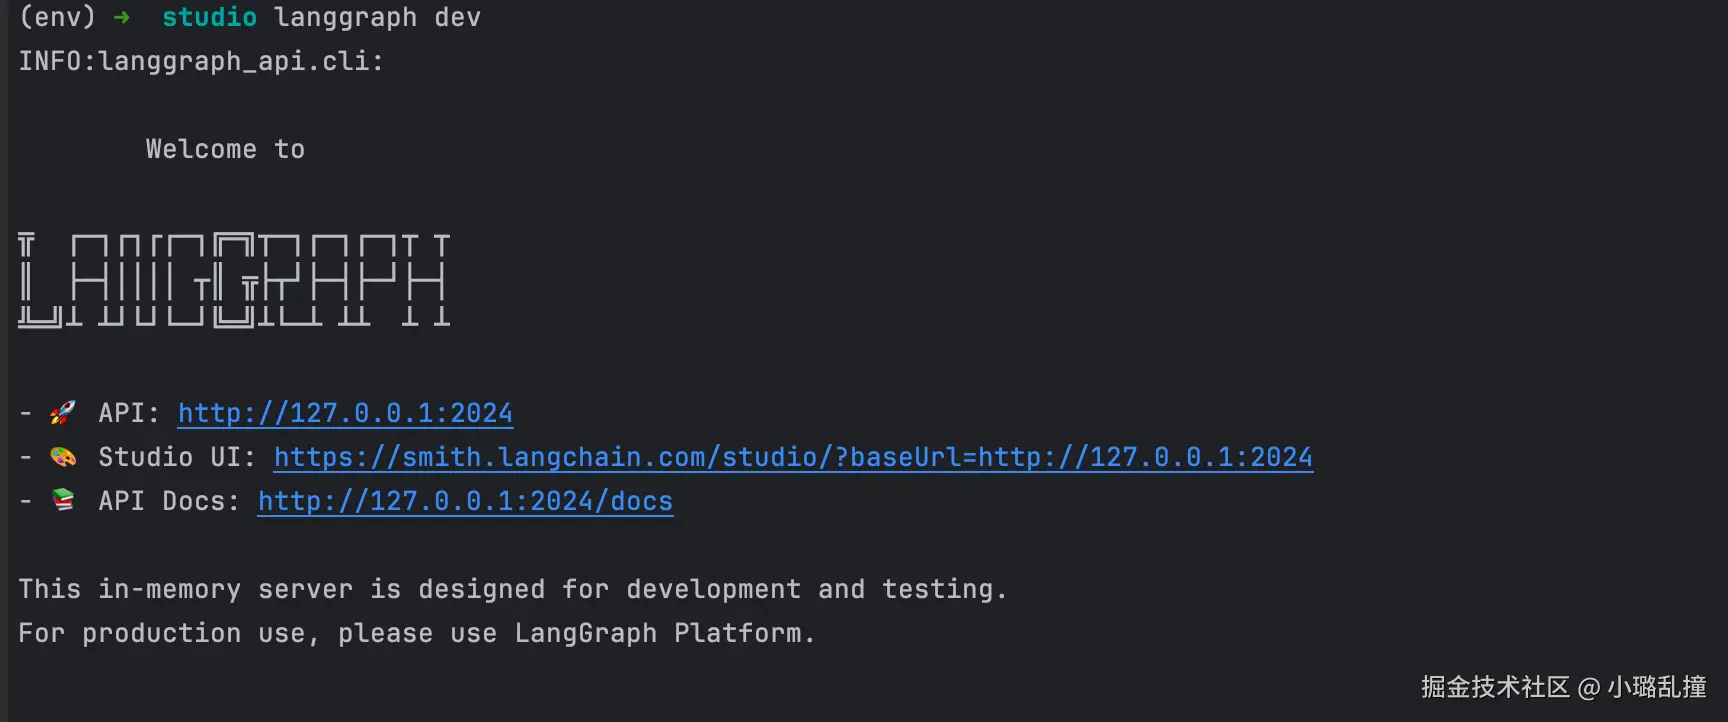Click the "API Docs:" label text

click(x=169, y=501)
